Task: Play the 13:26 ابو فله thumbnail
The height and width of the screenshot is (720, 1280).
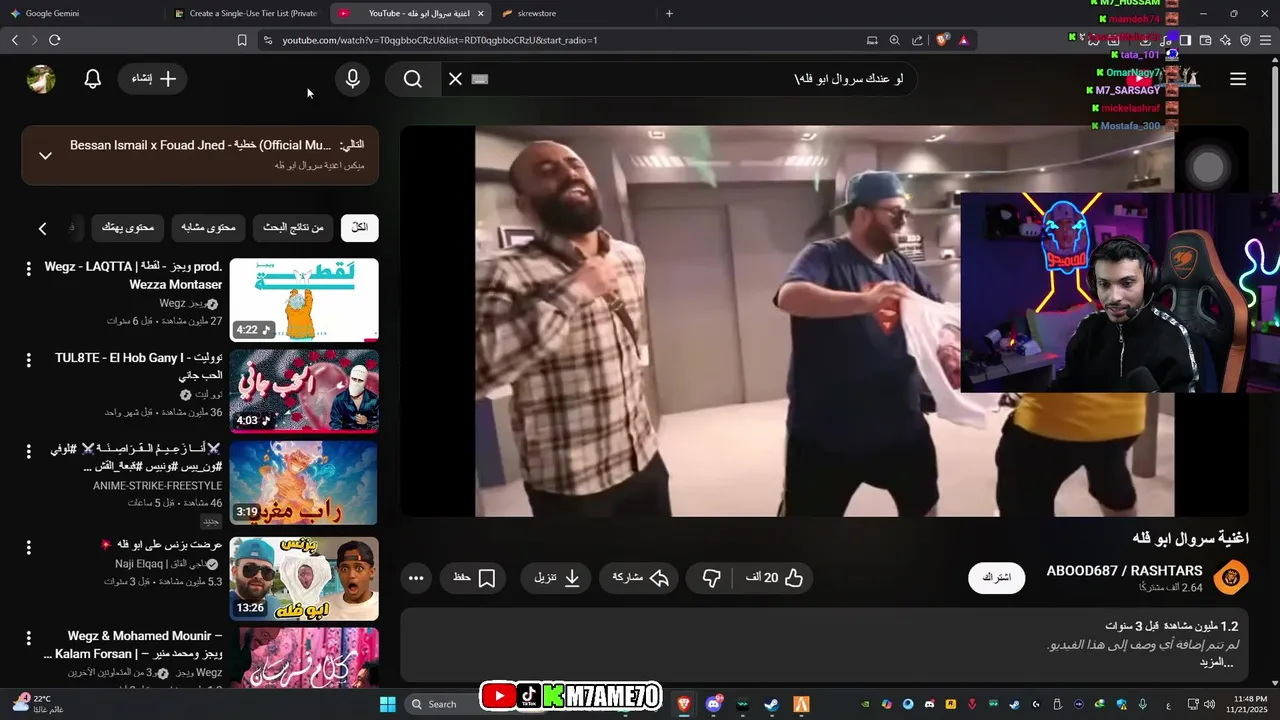Action: (304, 579)
